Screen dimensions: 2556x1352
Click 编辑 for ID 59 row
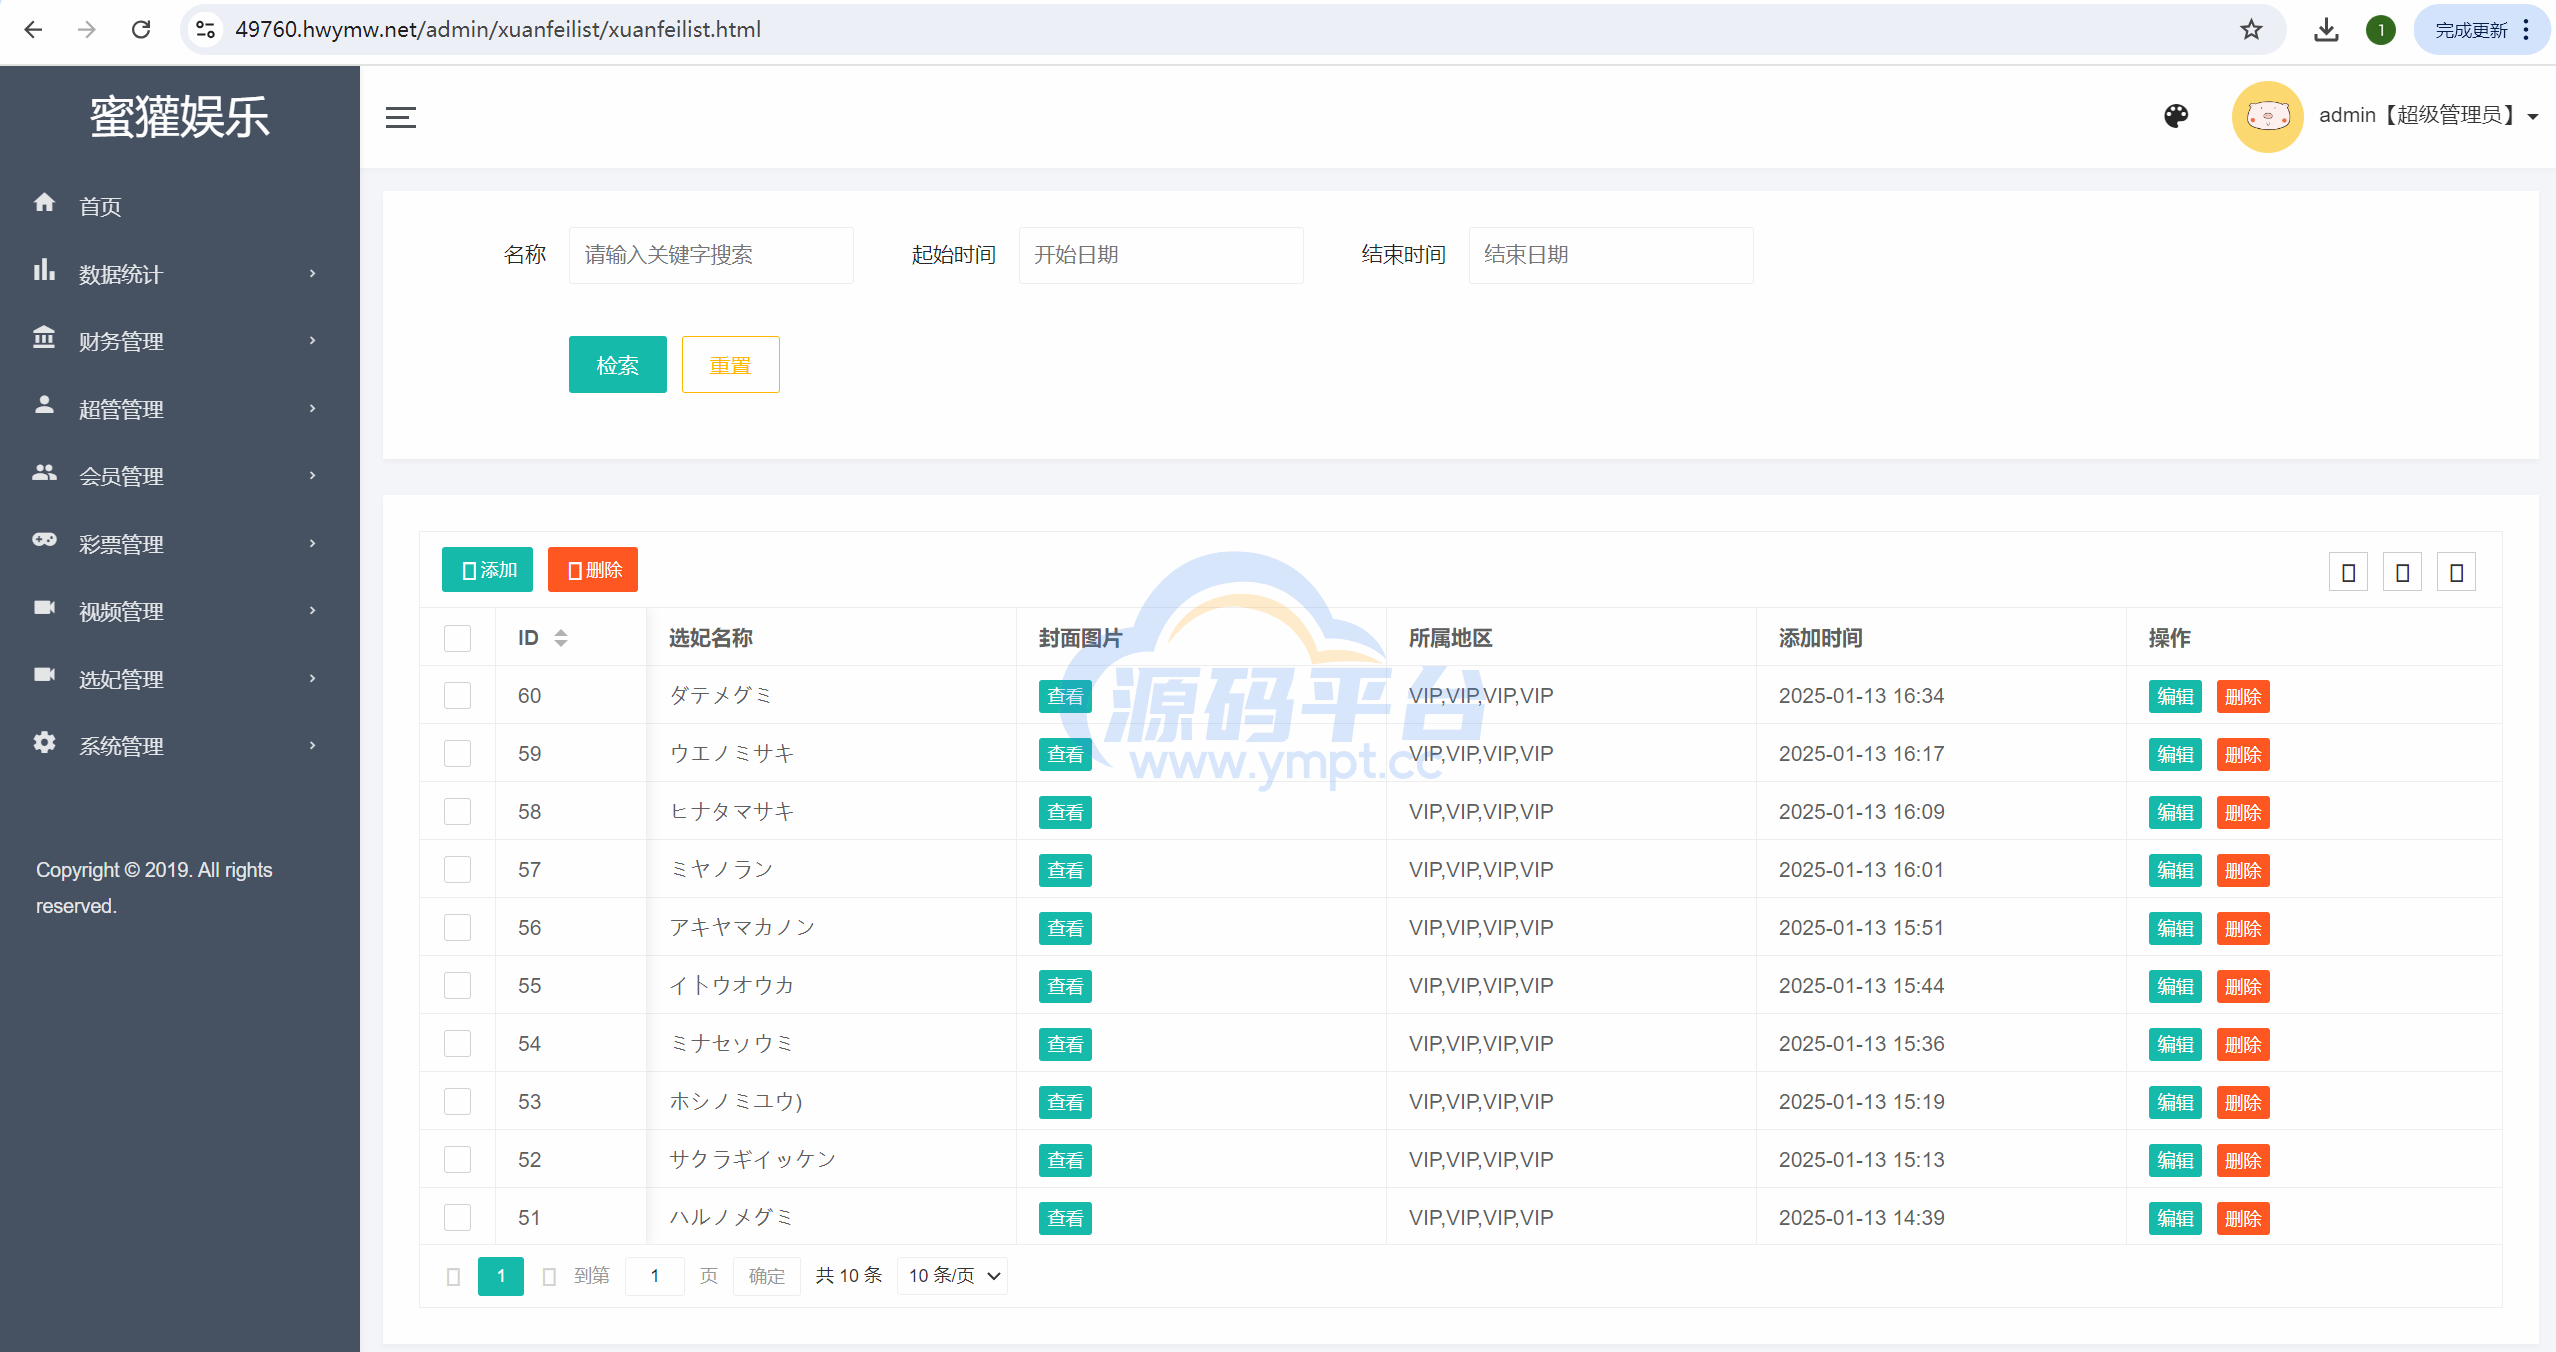[x=2175, y=755]
